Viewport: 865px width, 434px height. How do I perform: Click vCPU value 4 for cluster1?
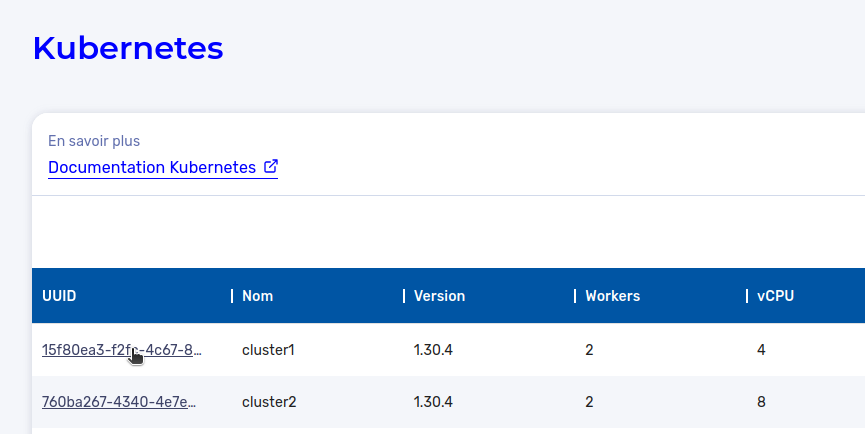pos(761,350)
